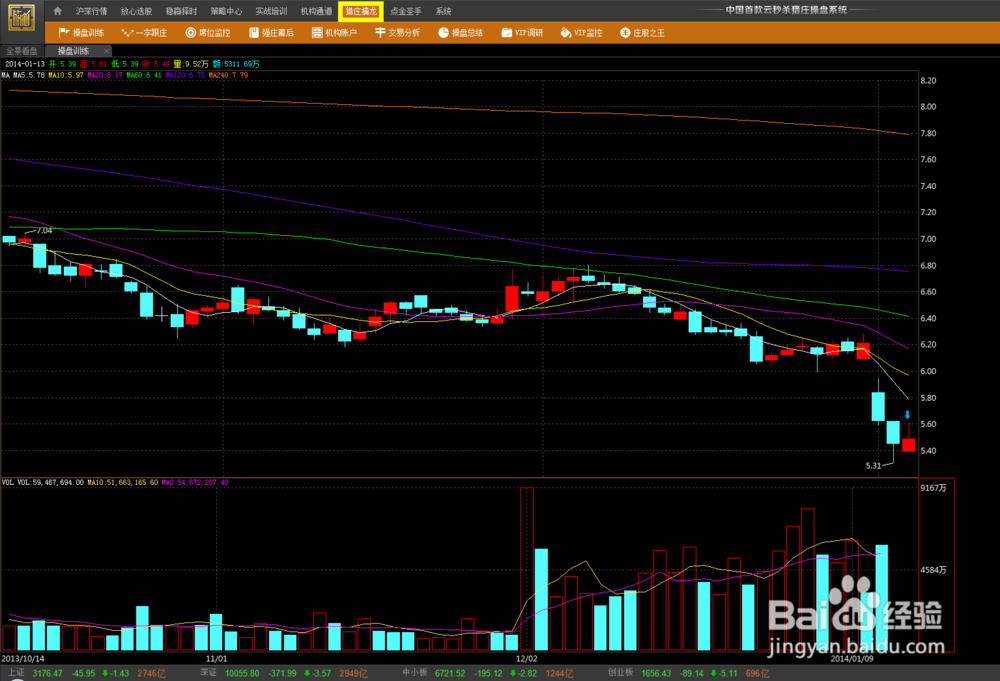The image size is (1000, 681).
Task: Open the 沪深行情 menu
Action: pos(91,11)
